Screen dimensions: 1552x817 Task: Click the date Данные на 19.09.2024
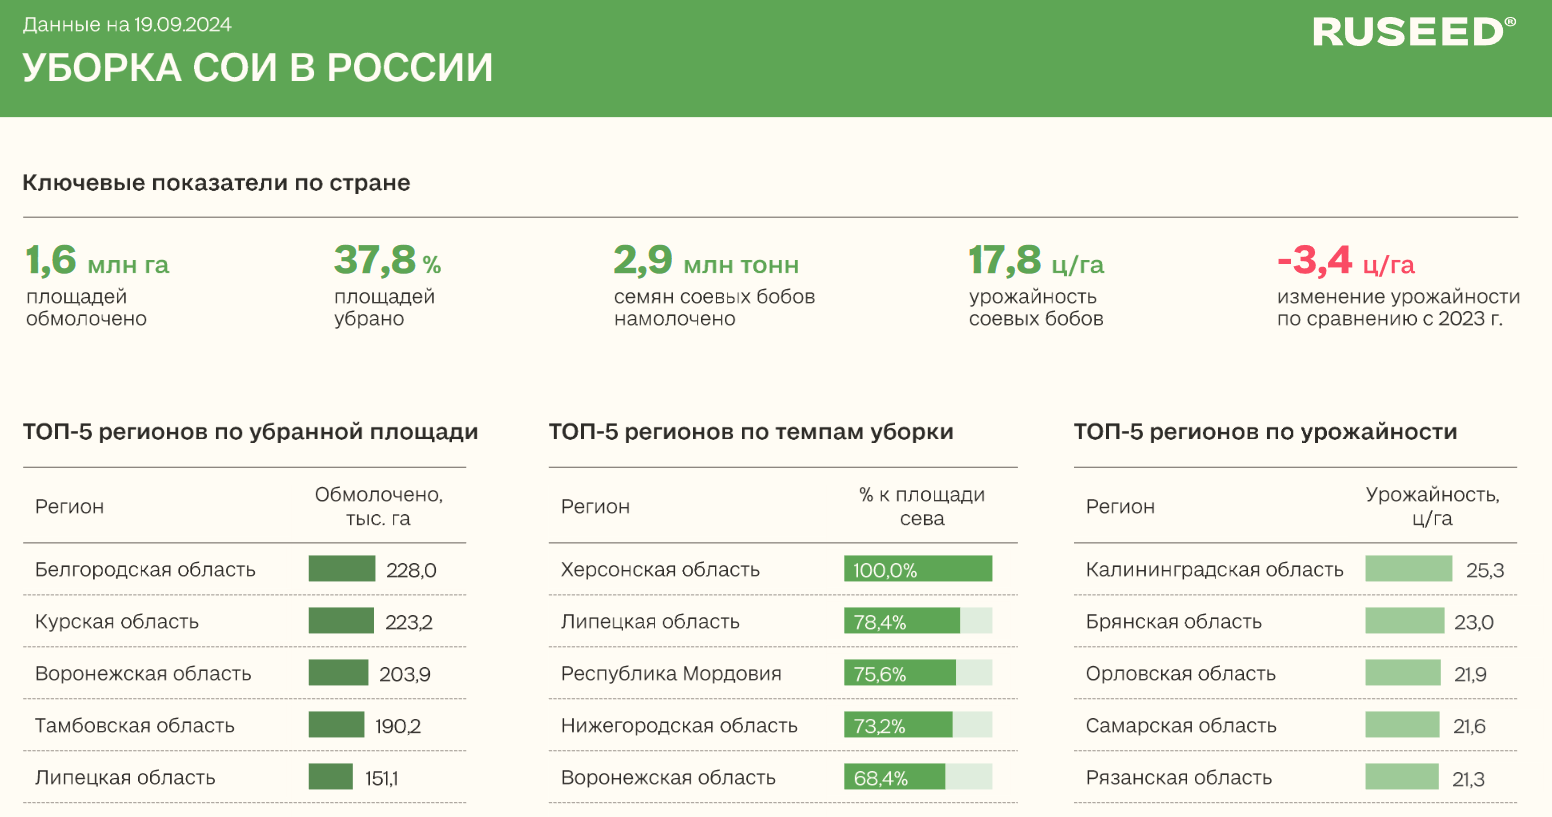[127, 25]
